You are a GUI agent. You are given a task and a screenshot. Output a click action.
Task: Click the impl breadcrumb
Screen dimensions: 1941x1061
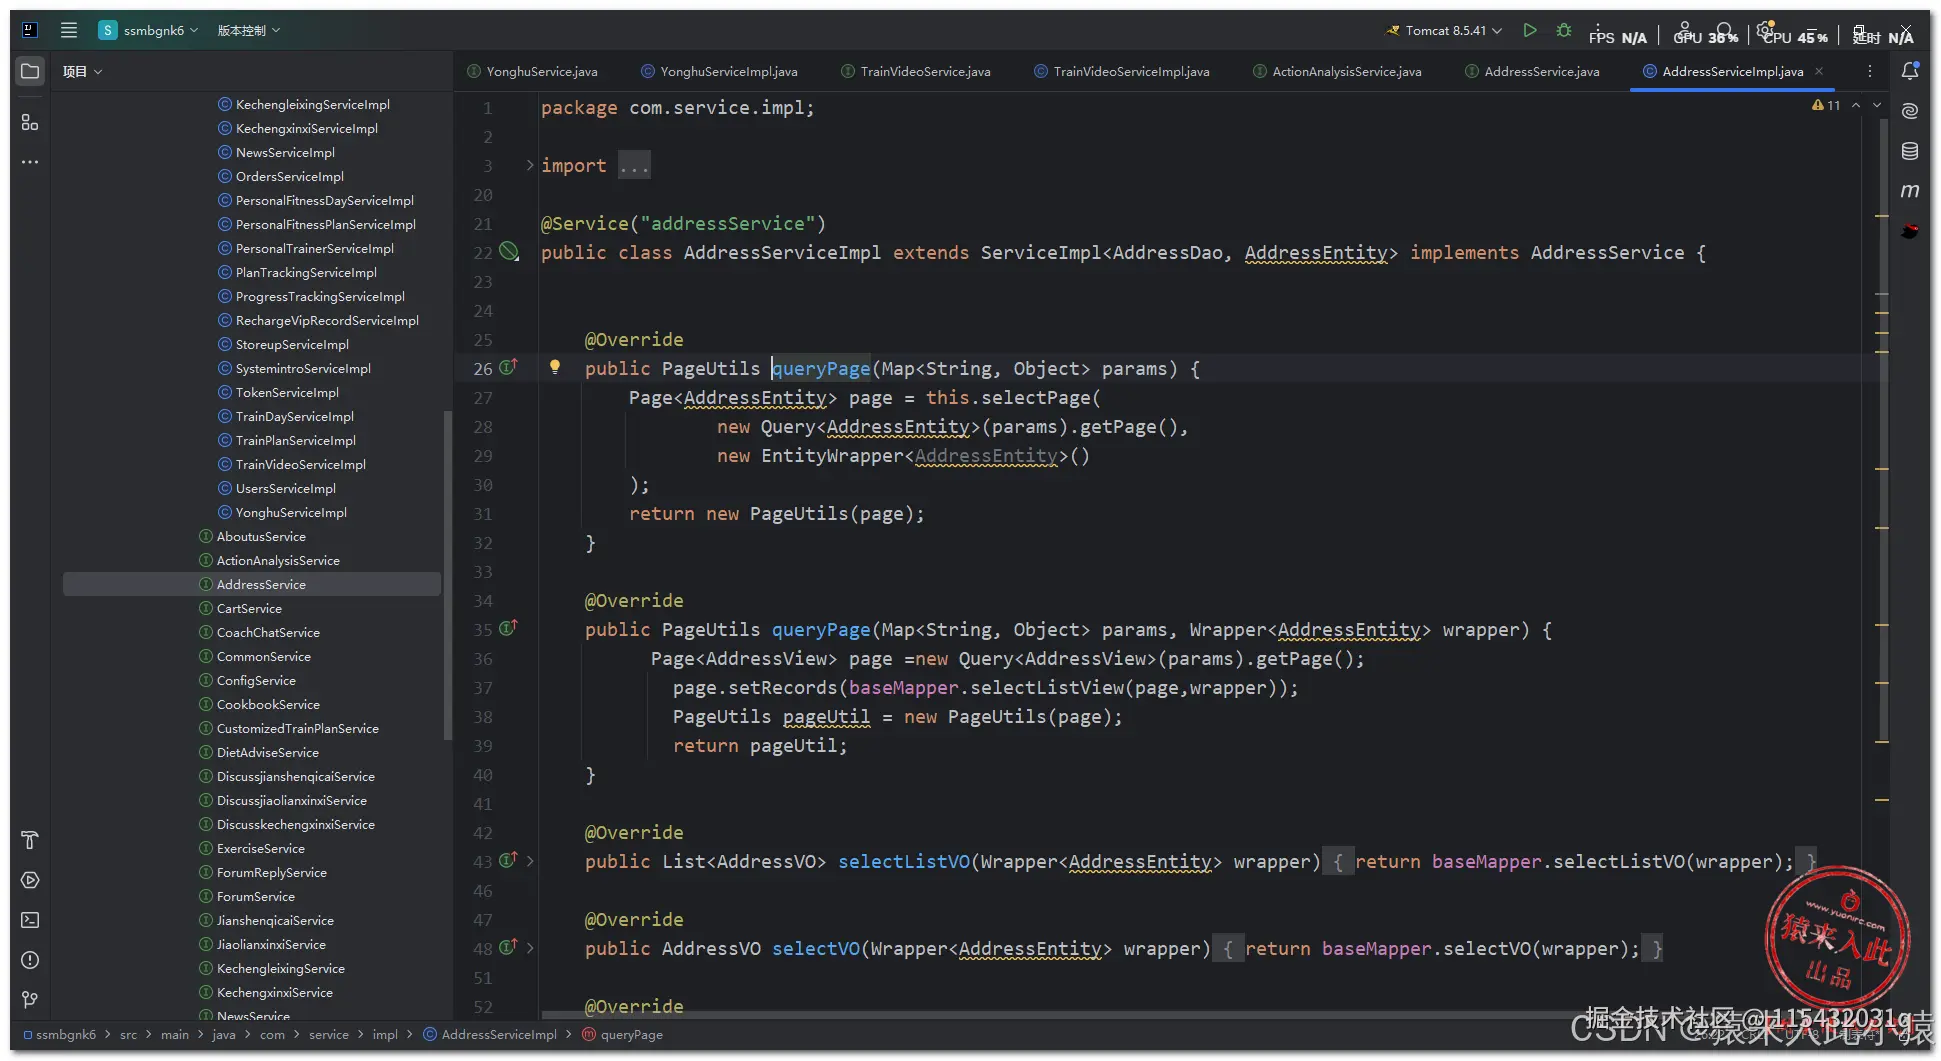[385, 1034]
